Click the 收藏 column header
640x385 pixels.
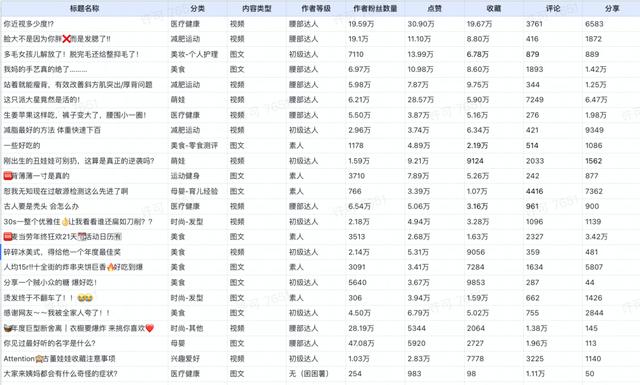(493, 8)
